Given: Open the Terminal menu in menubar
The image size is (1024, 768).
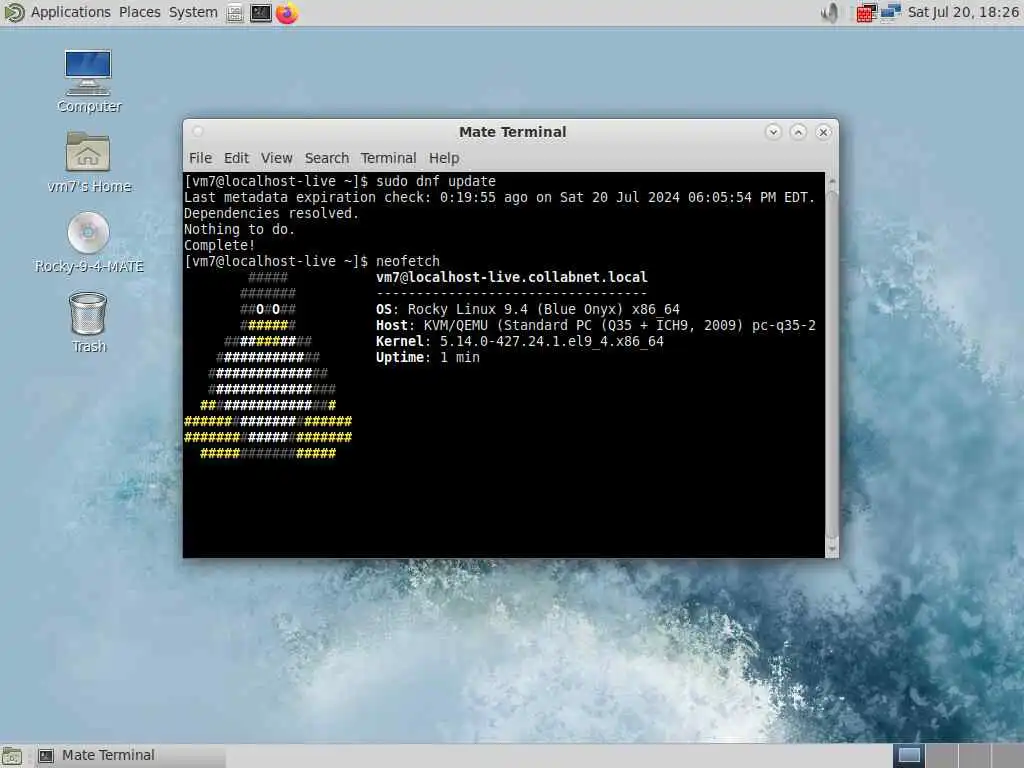Looking at the screenshot, I should coord(389,158).
